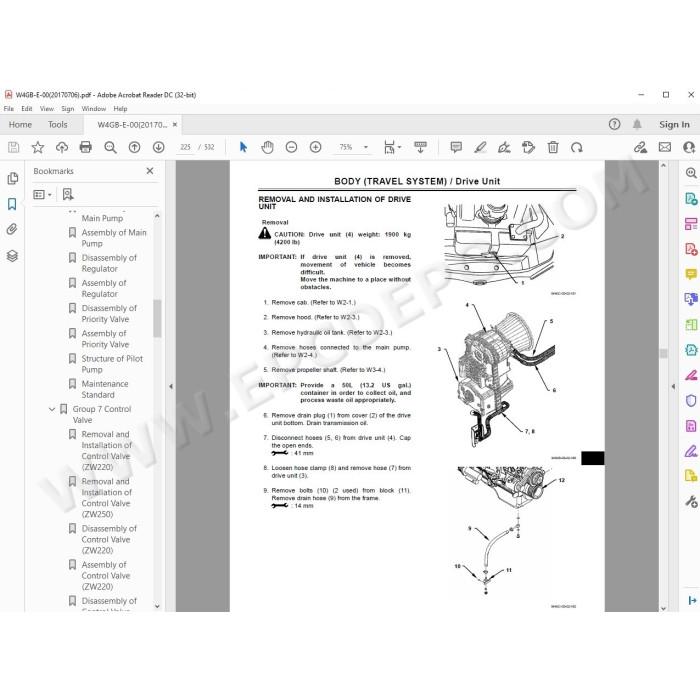Image resolution: width=700 pixels, height=700 pixels.
Task: Click the Sign In button
Action: pos(674,125)
